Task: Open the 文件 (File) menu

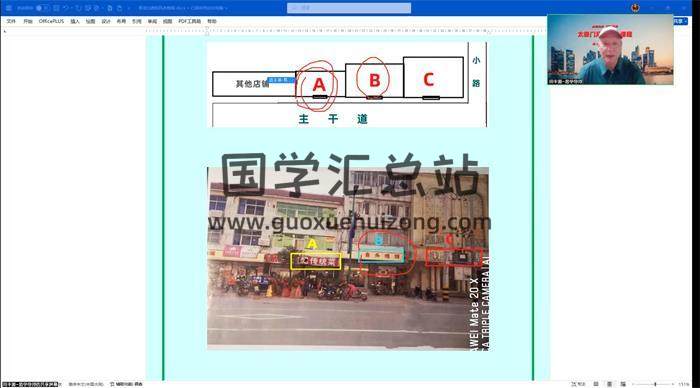Action: point(11,21)
